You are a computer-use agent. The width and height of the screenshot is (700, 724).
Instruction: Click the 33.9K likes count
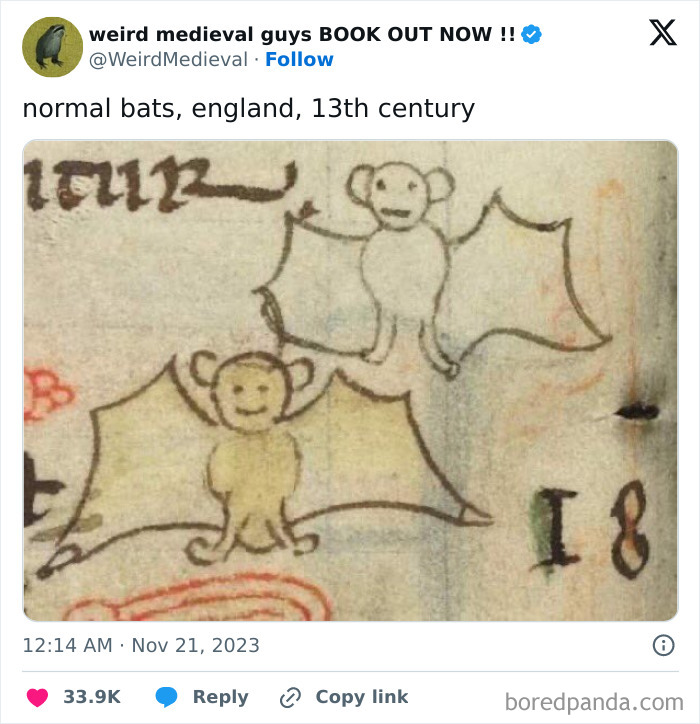pyautogui.click(x=92, y=697)
